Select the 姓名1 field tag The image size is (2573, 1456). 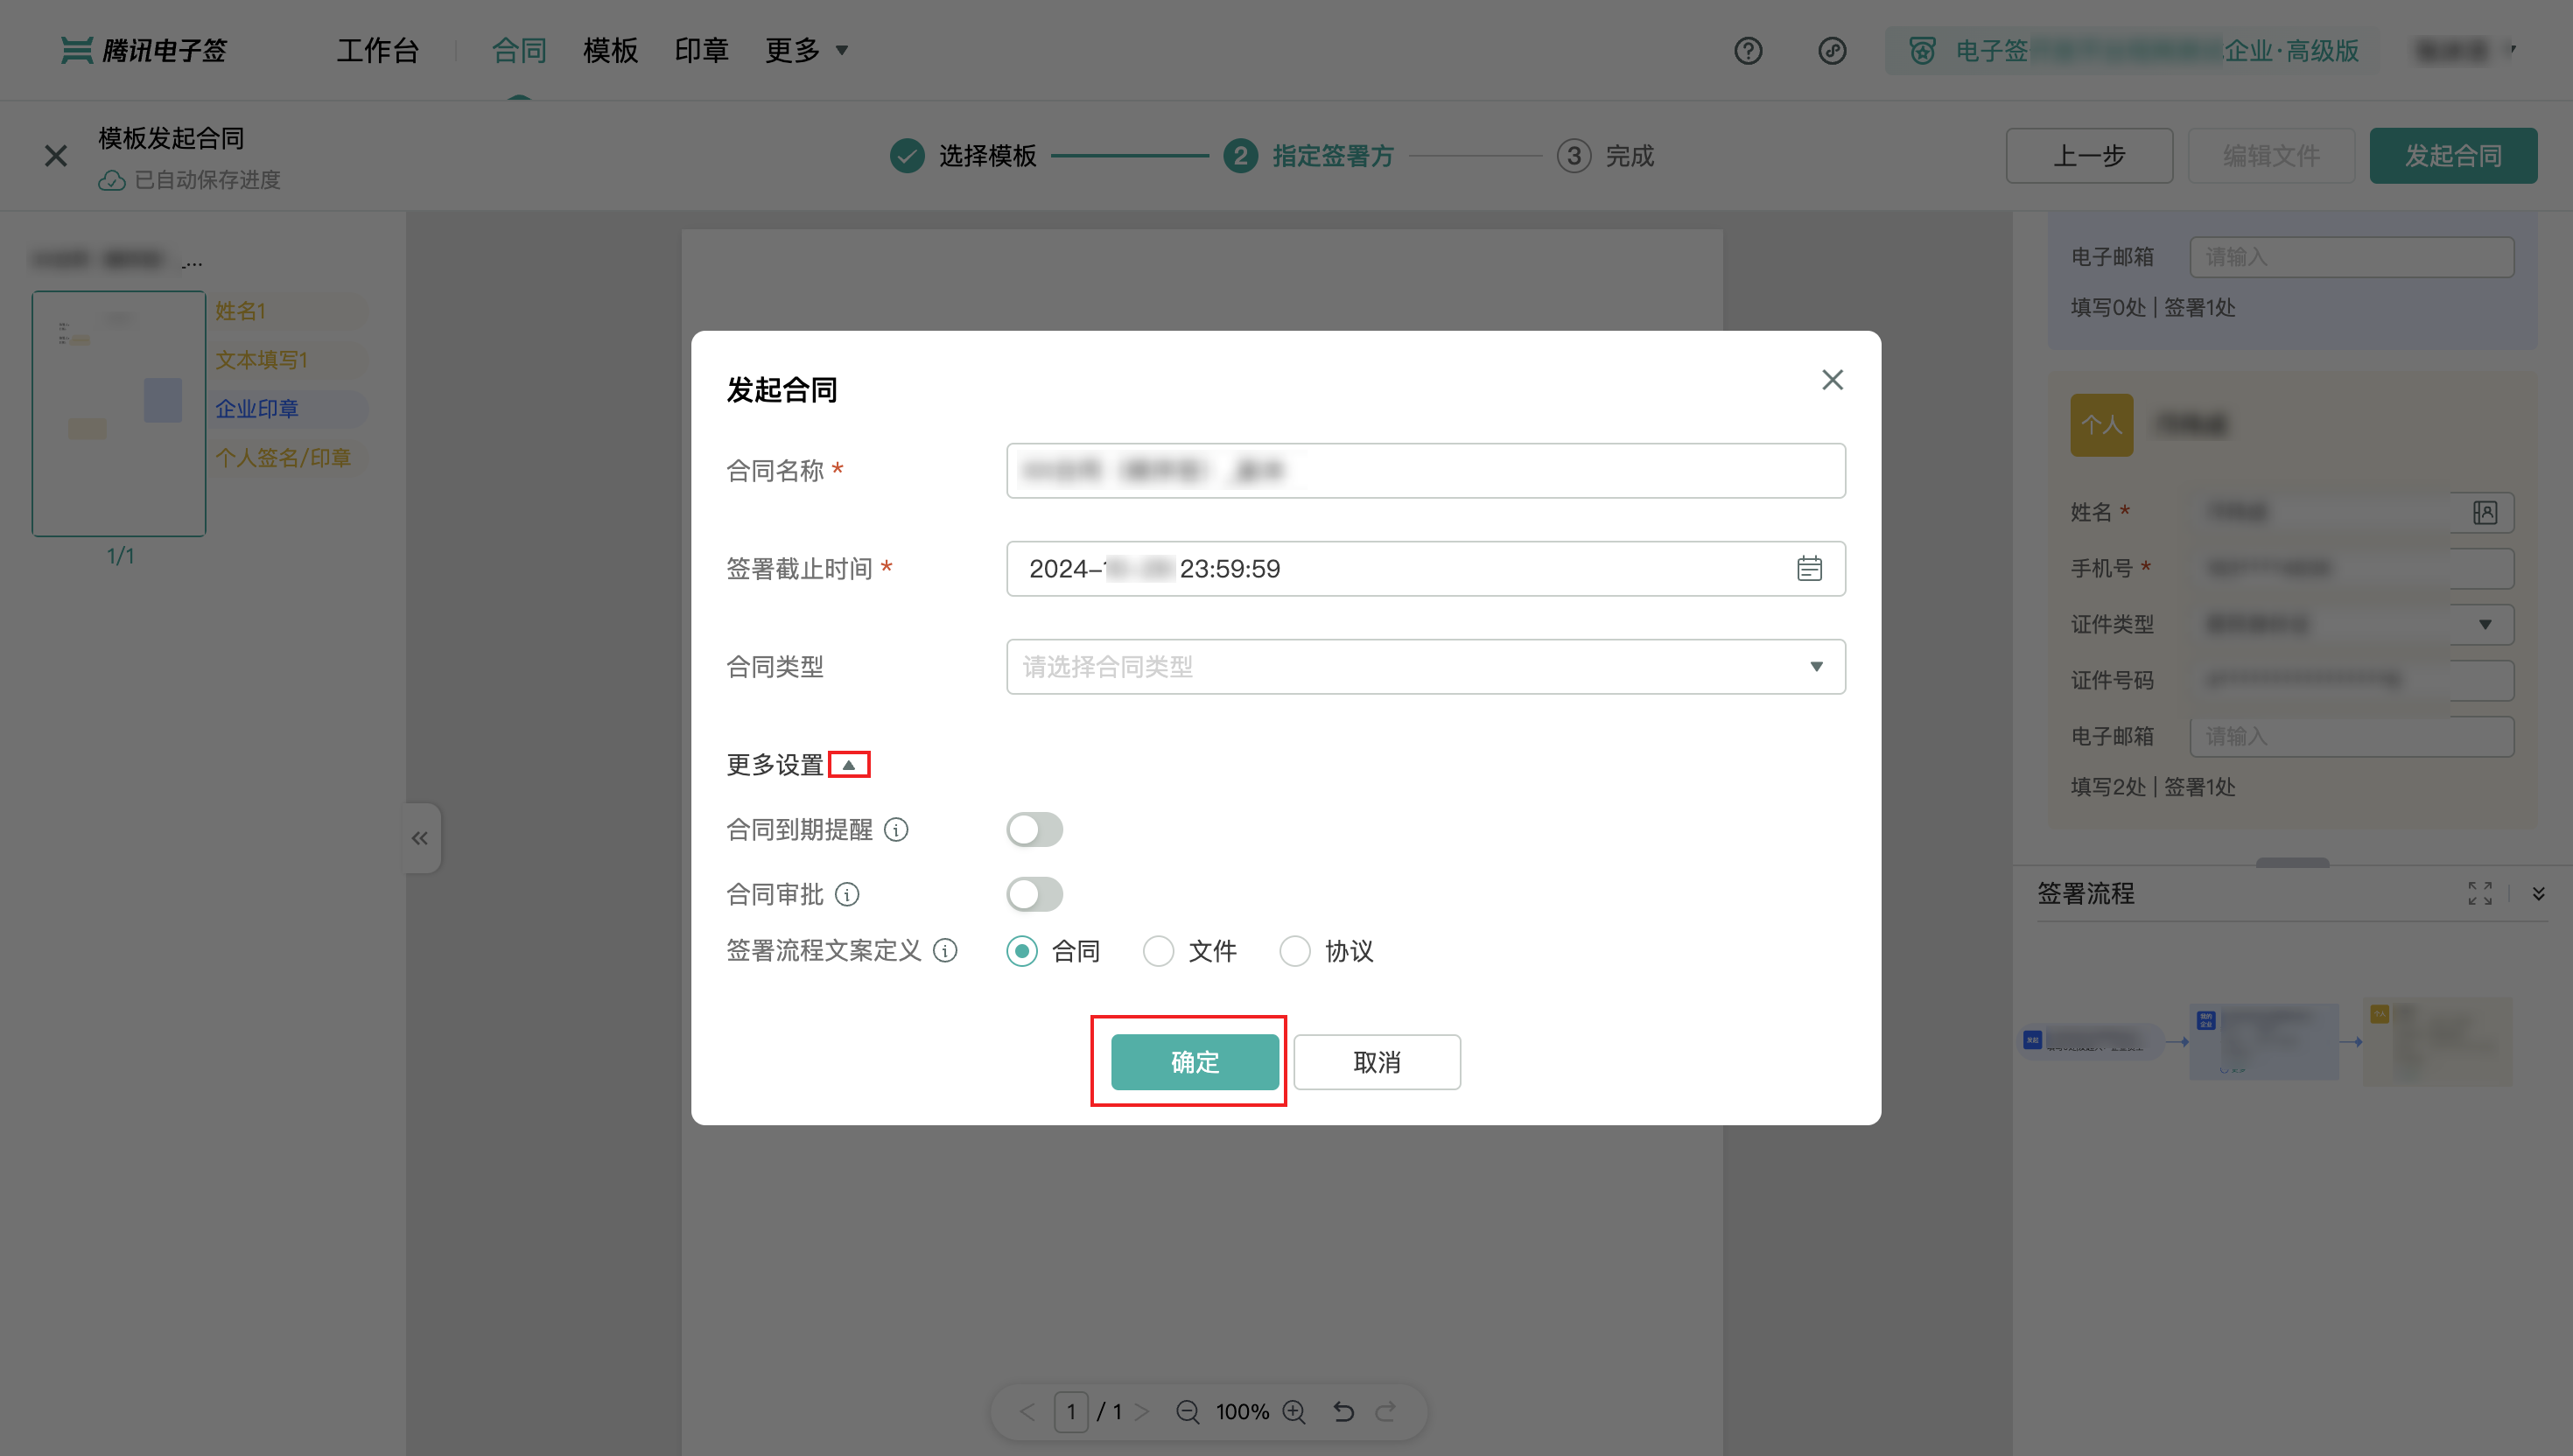289,311
